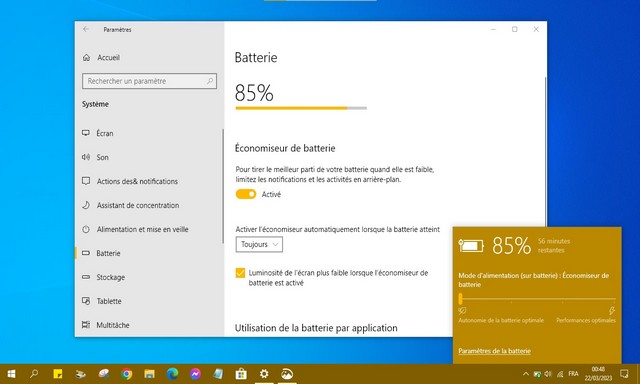Focus the Rechercher un paramètre search box
640x384 pixels.
click(x=149, y=81)
